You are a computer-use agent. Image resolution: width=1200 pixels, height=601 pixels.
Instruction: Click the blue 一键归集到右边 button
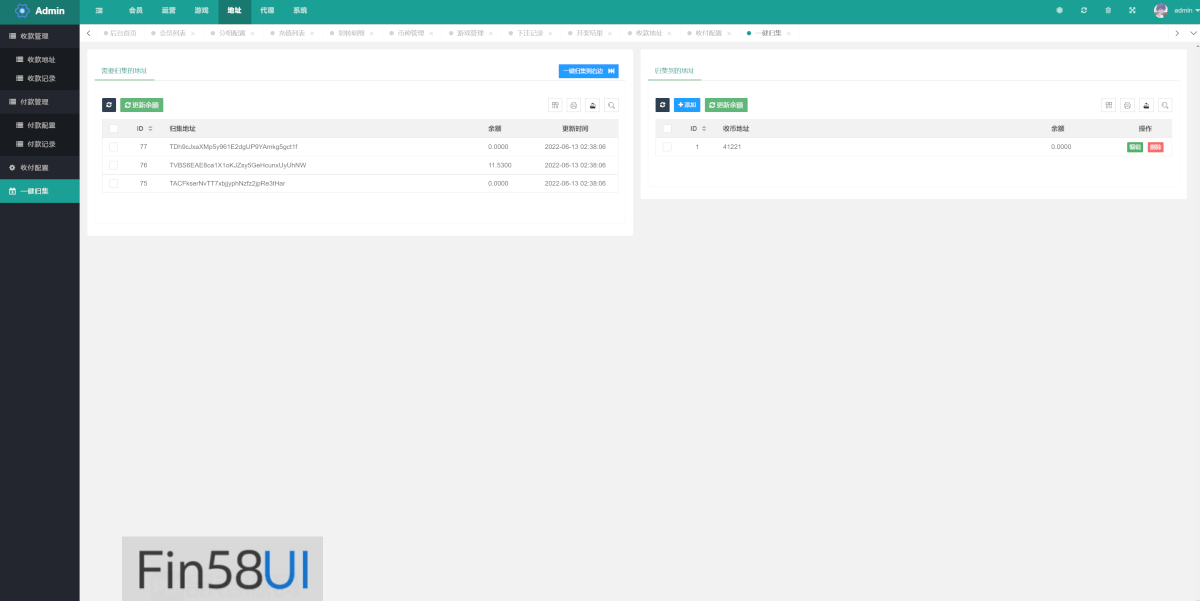coord(588,71)
